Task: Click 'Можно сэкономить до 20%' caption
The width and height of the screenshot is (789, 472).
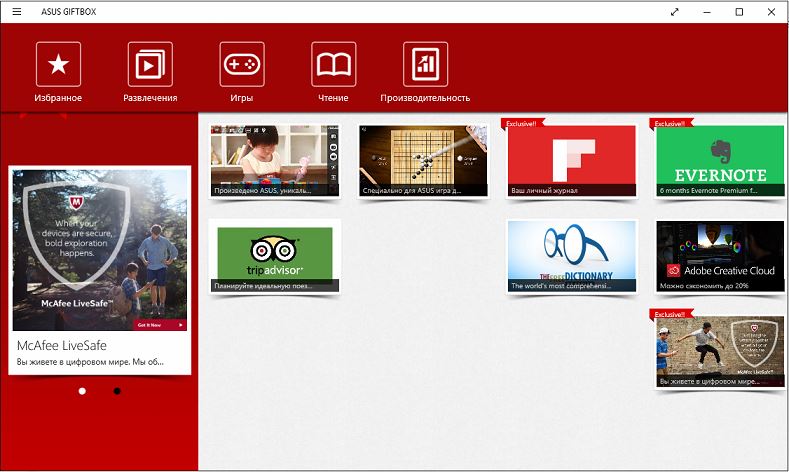Action: tap(704, 286)
